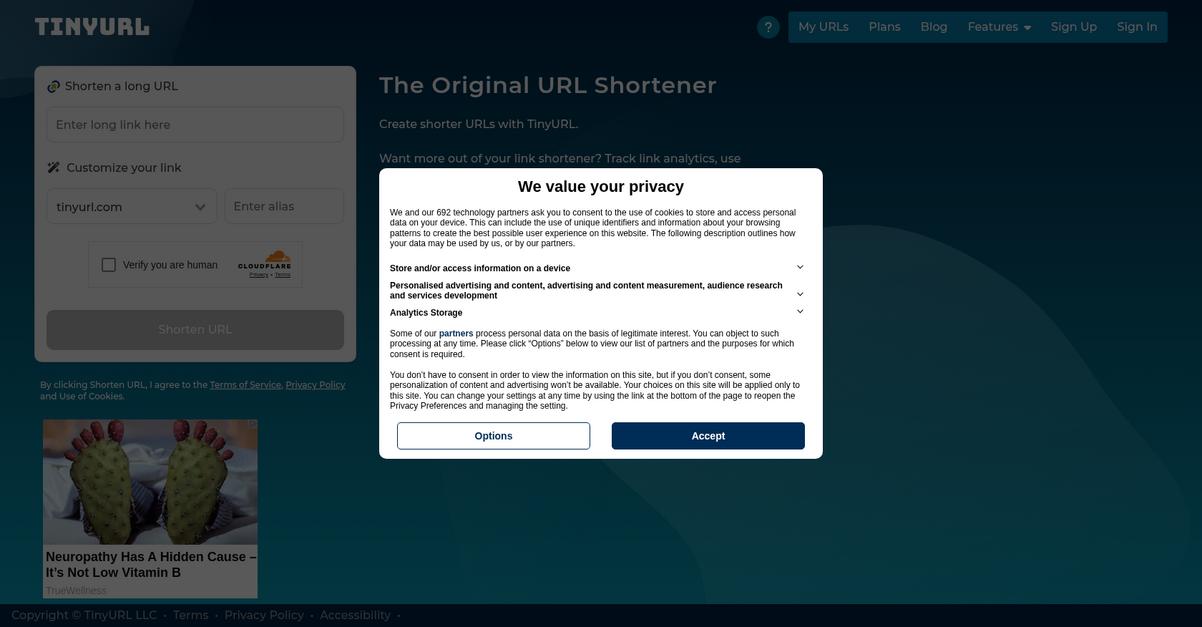The height and width of the screenshot is (627, 1202).
Task: Click the footer Privacy Policy link
Action: point(264,615)
